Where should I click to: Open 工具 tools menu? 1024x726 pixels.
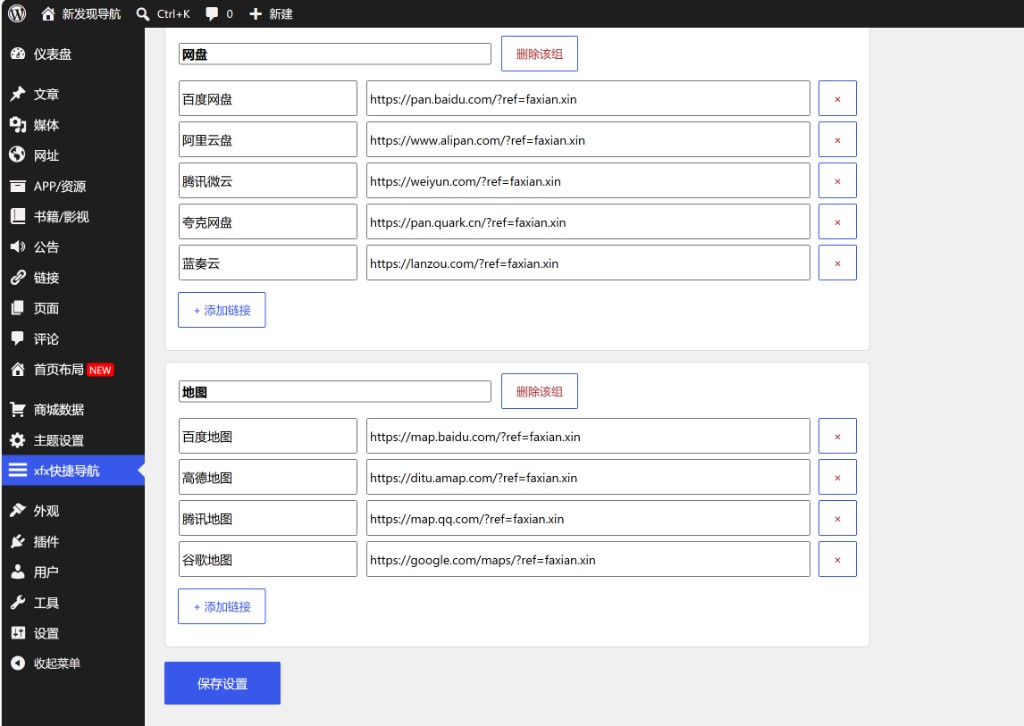click(x=72, y=603)
